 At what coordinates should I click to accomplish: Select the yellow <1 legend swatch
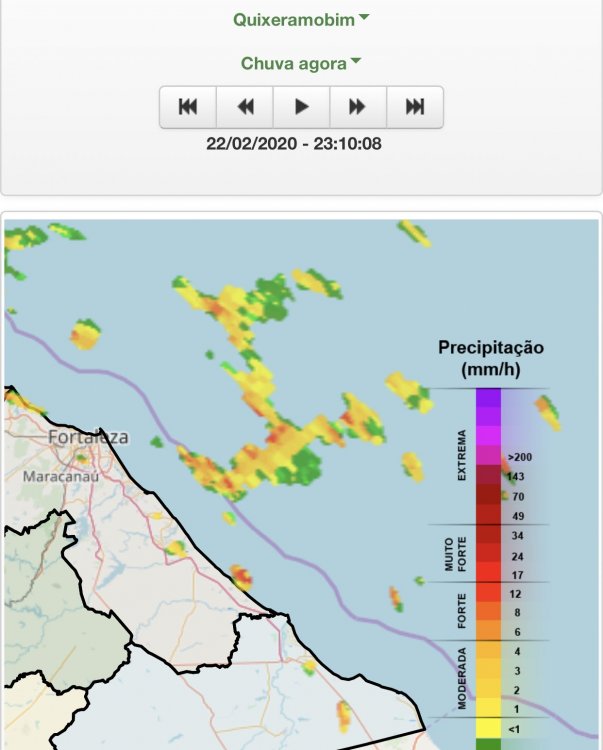pyautogui.click(x=488, y=728)
